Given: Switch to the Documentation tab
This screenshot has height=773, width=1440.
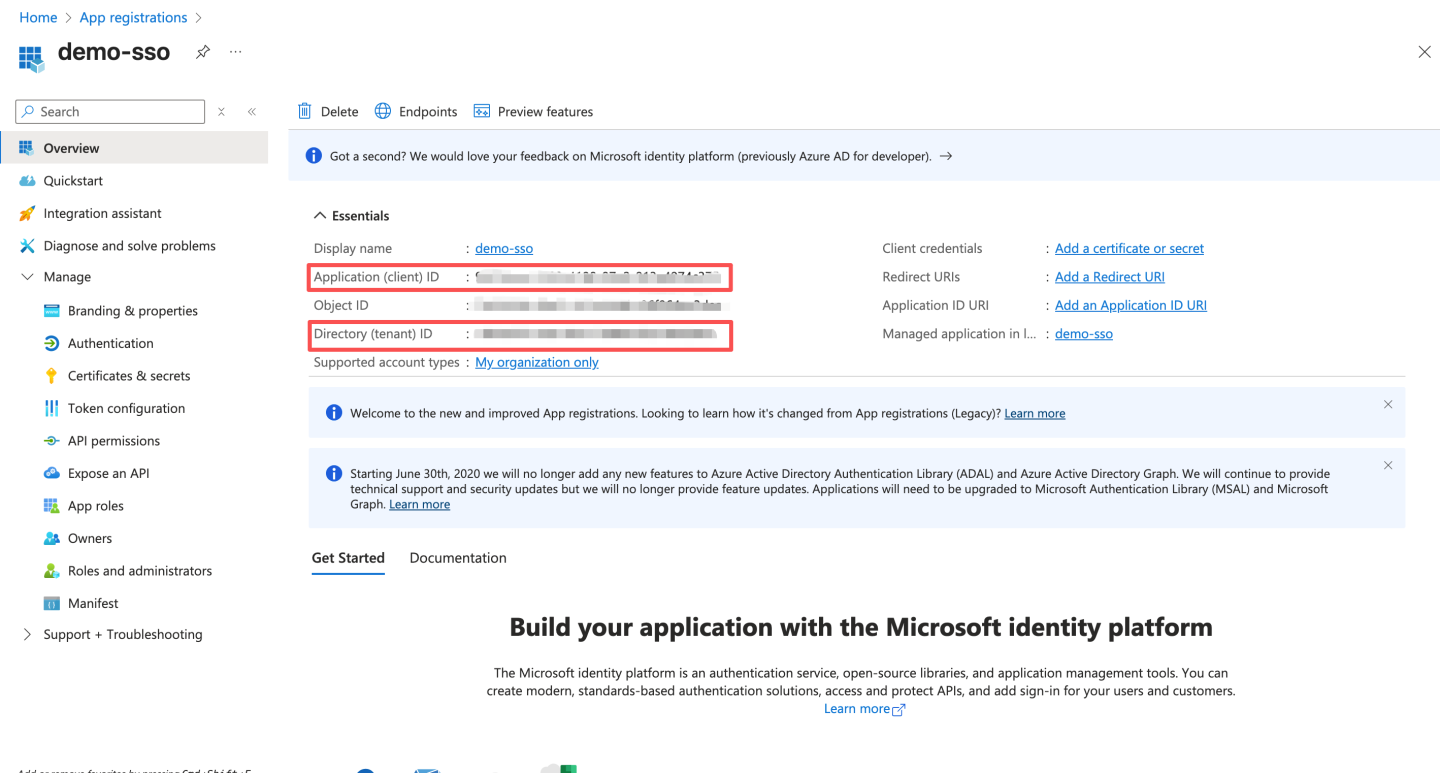Looking at the screenshot, I should (458, 558).
